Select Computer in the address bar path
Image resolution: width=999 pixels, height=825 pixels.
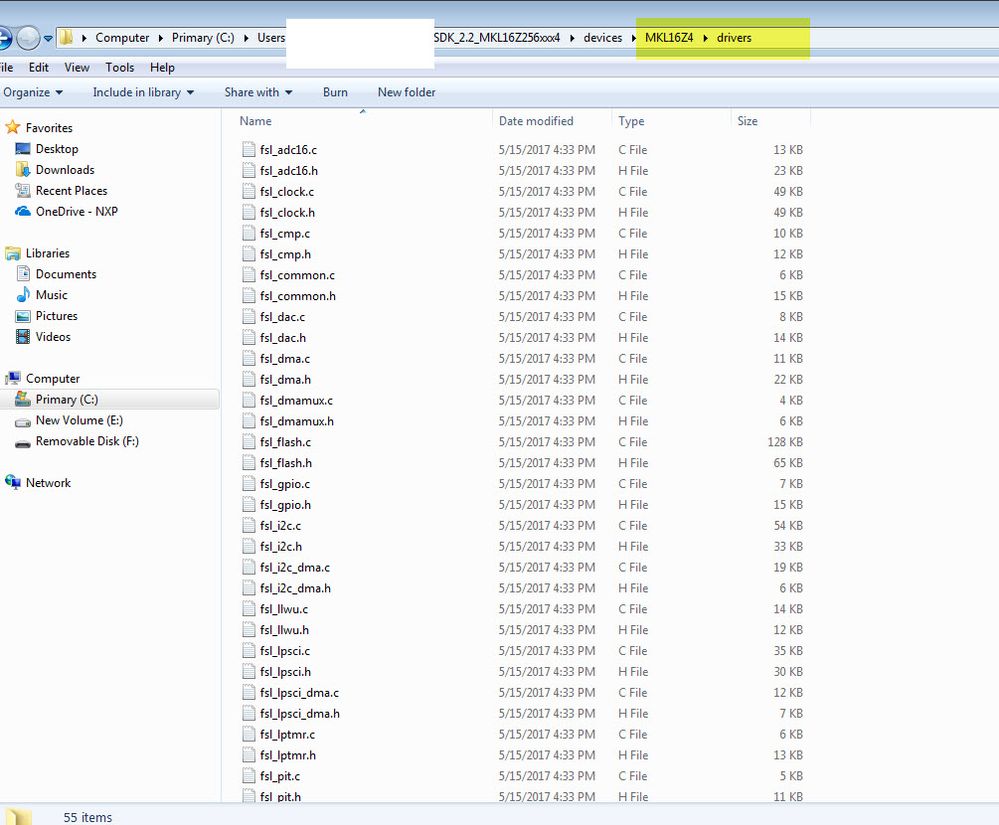[122, 38]
